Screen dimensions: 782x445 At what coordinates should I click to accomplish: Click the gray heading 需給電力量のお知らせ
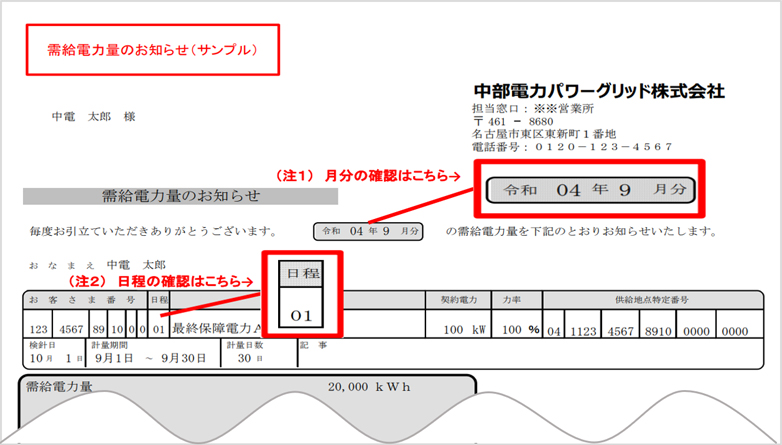pyautogui.click(x=181, y=196)
